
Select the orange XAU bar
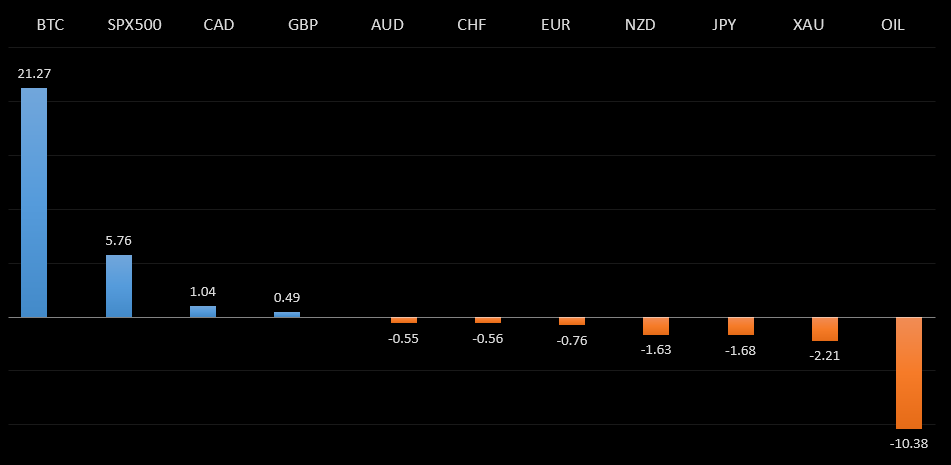(x=825, y=329)
